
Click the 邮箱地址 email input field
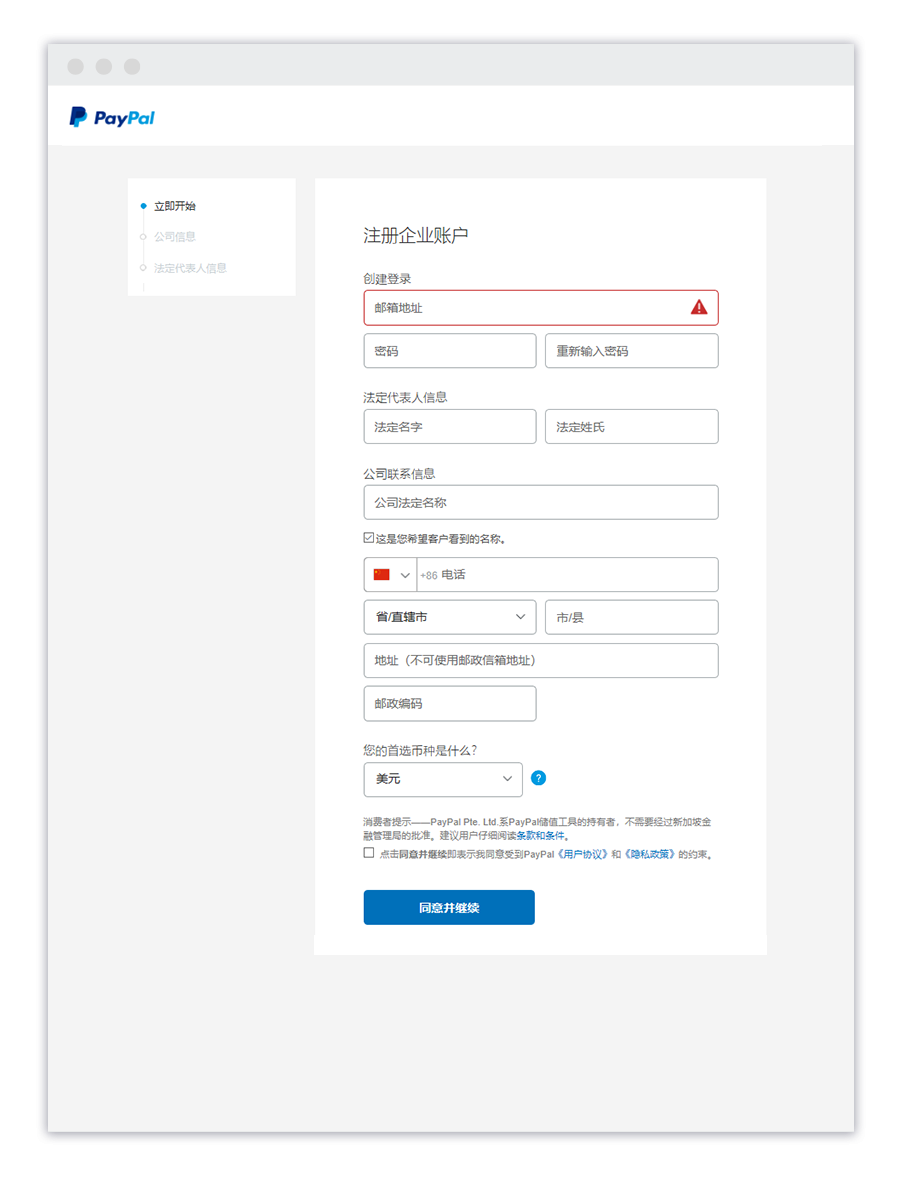pos(500,307)
